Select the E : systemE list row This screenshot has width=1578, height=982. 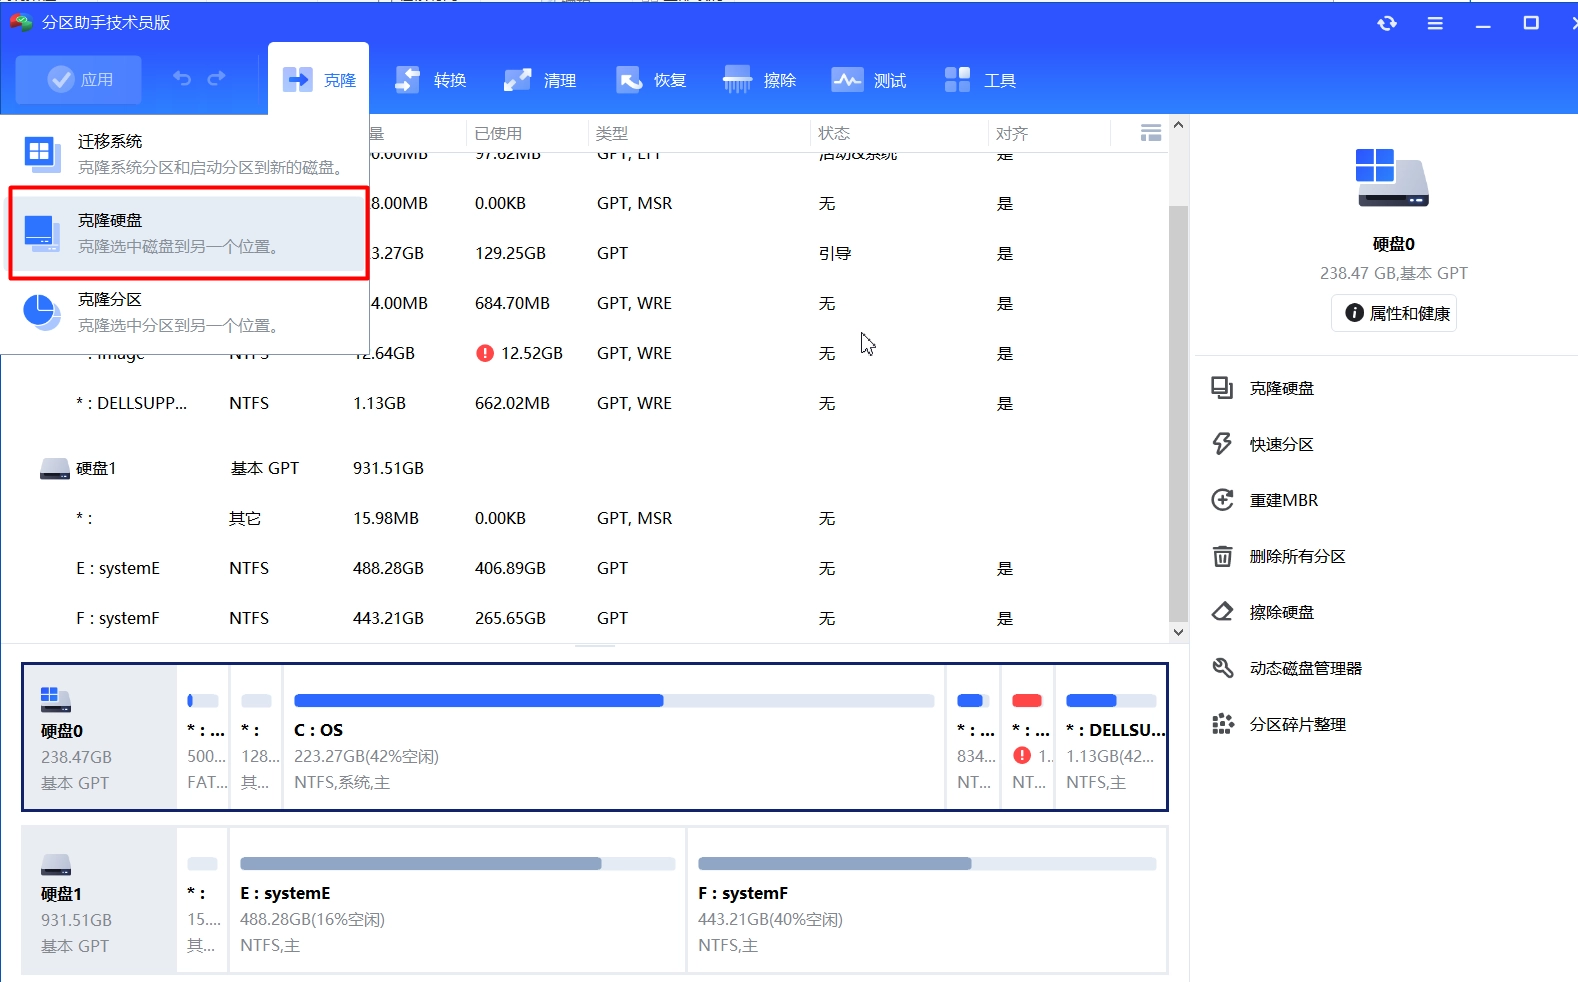click(584, 568)
